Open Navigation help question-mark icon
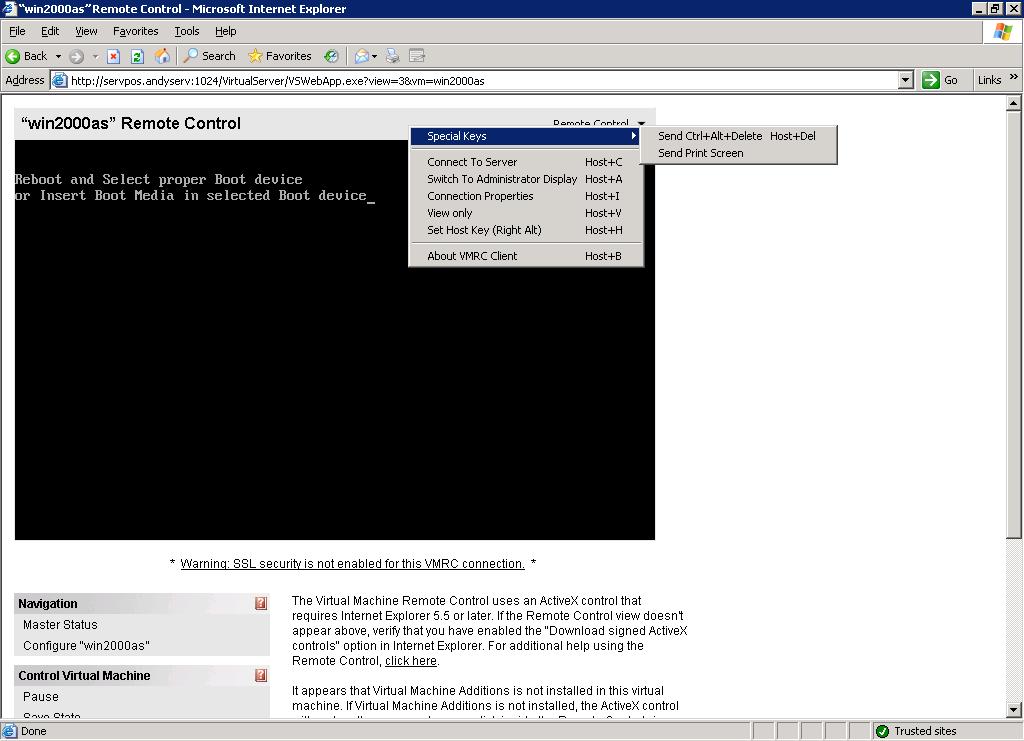This screenshot has width=1024, height=741. pos(261,603)
